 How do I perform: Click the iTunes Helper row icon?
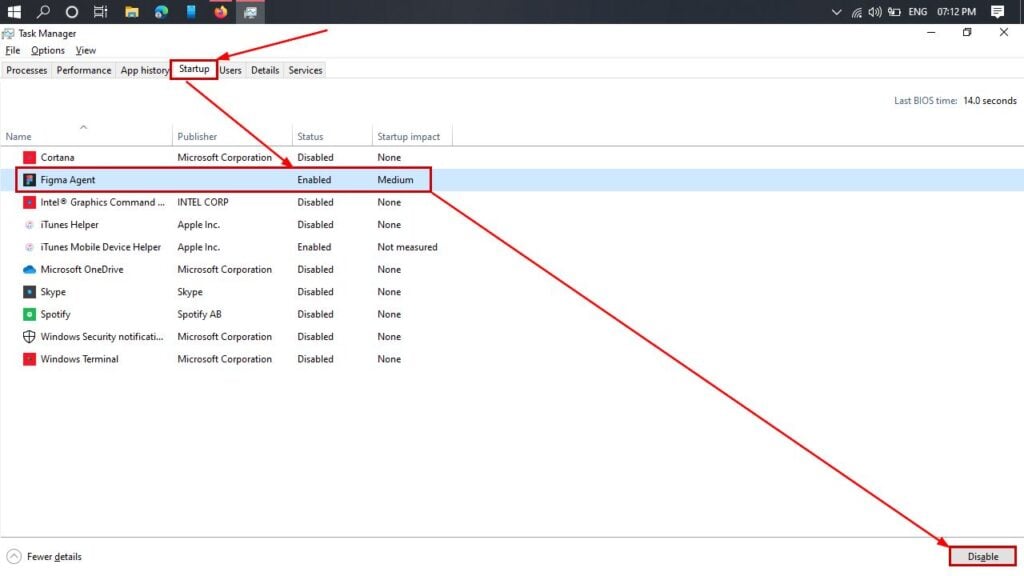point(29,225)
